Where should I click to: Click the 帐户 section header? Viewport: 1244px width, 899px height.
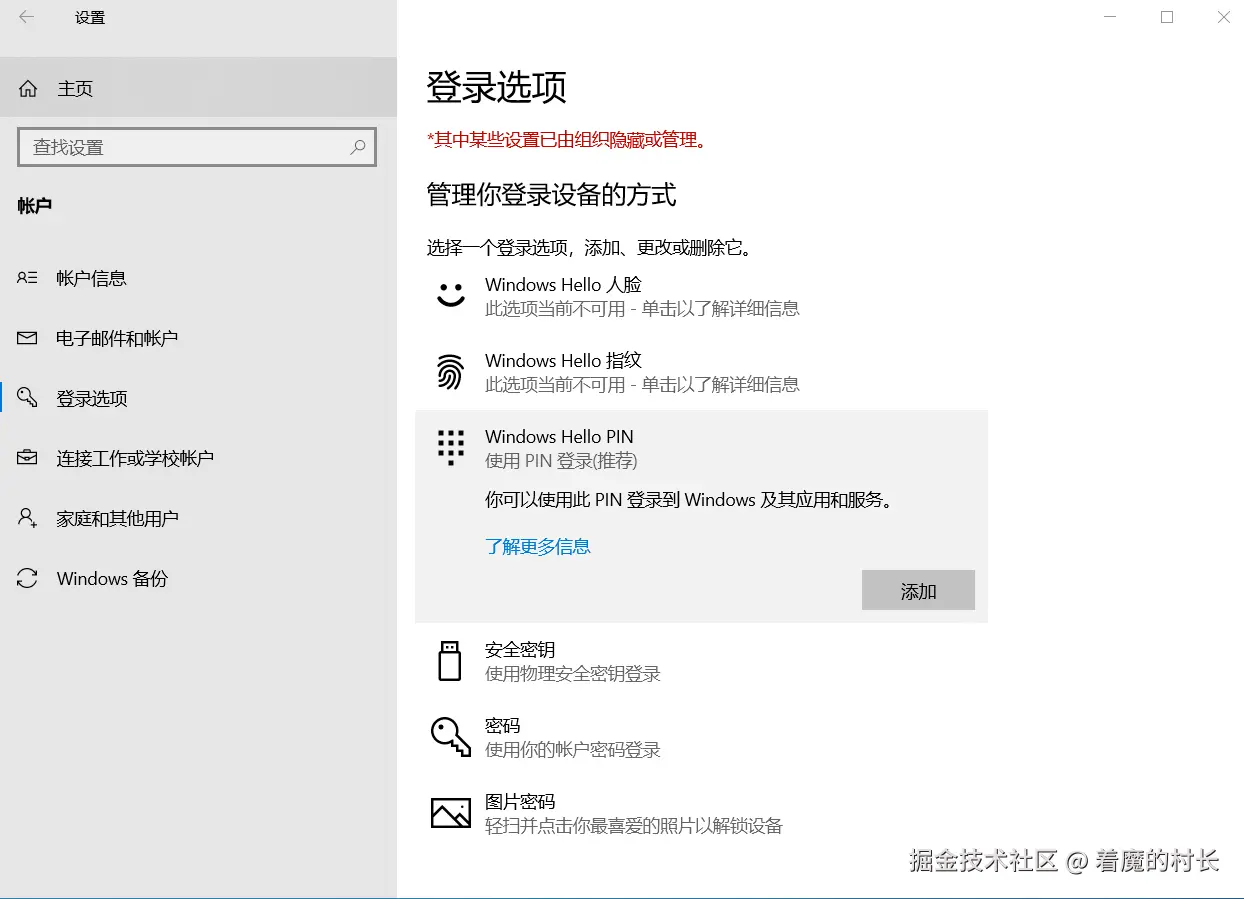(x=35, y=206)
